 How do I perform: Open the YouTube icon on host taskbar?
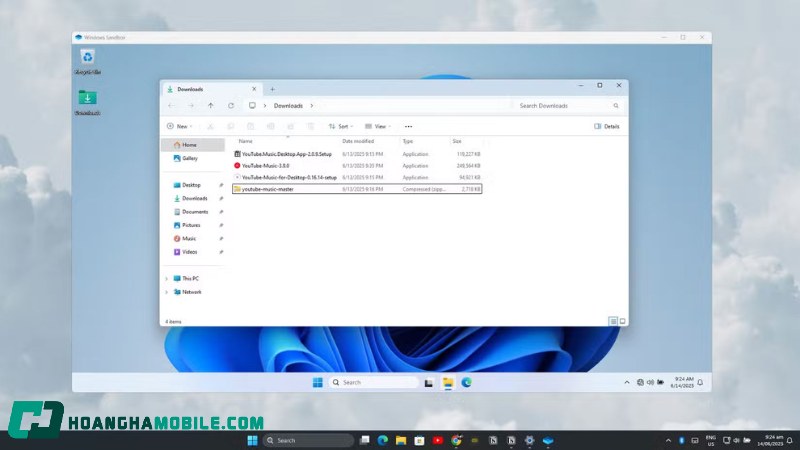(x=437, y=440)
